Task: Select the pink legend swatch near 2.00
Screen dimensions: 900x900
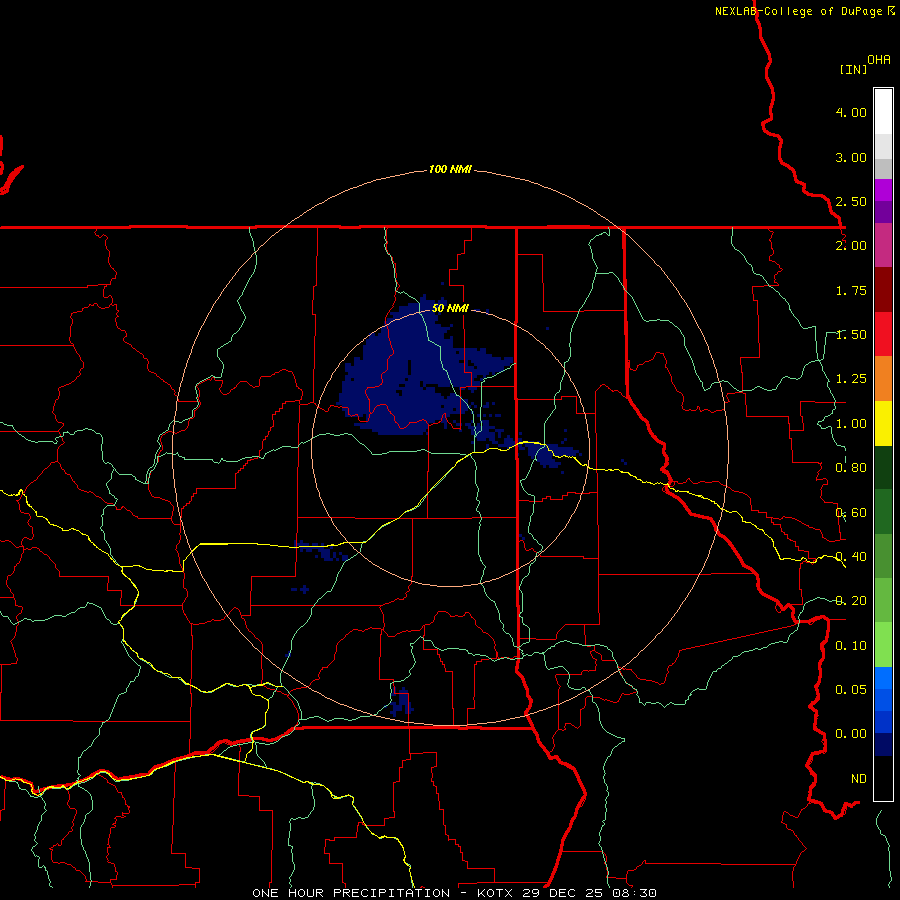Action: pos(883,246)
